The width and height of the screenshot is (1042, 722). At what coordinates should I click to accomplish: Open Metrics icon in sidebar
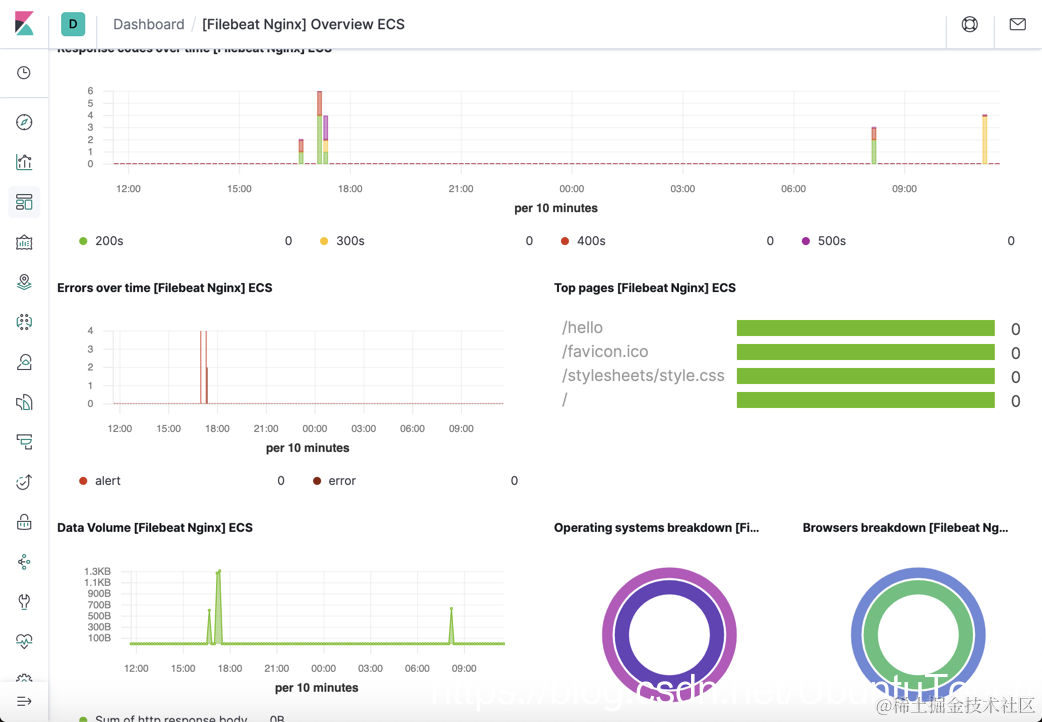point(24,362)
